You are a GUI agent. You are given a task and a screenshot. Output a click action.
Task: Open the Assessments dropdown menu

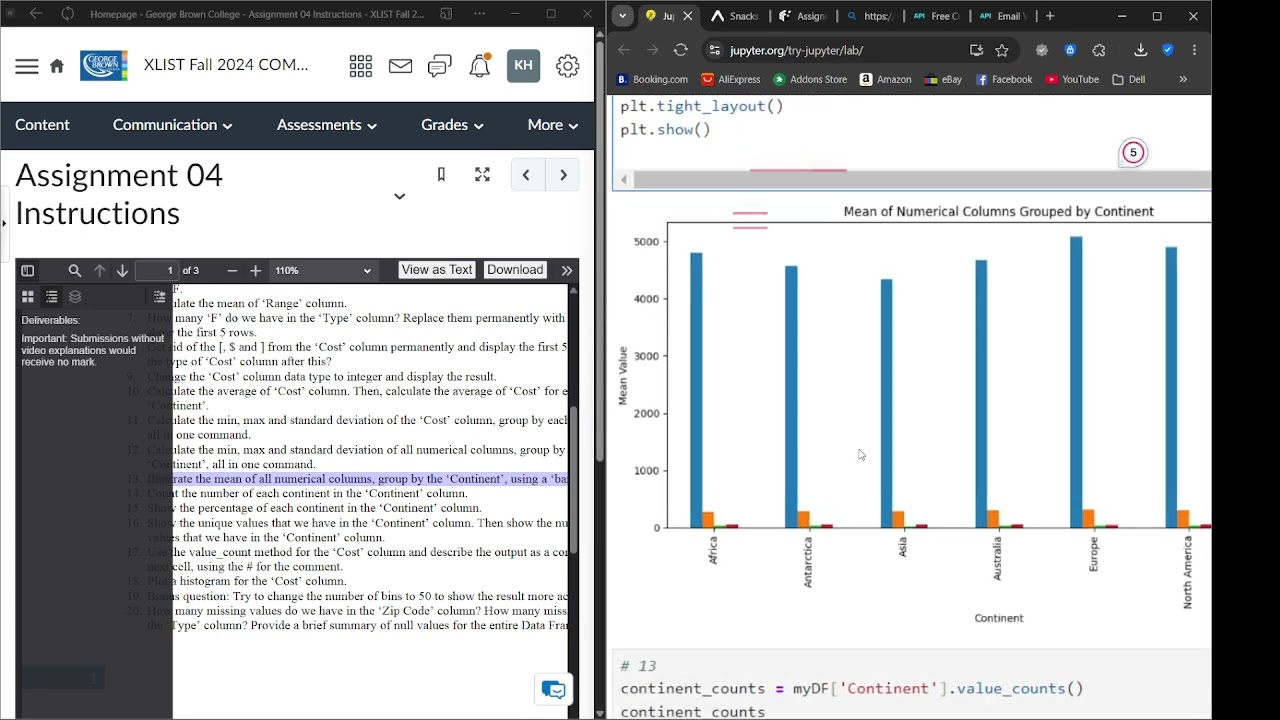tap(327, 125)
